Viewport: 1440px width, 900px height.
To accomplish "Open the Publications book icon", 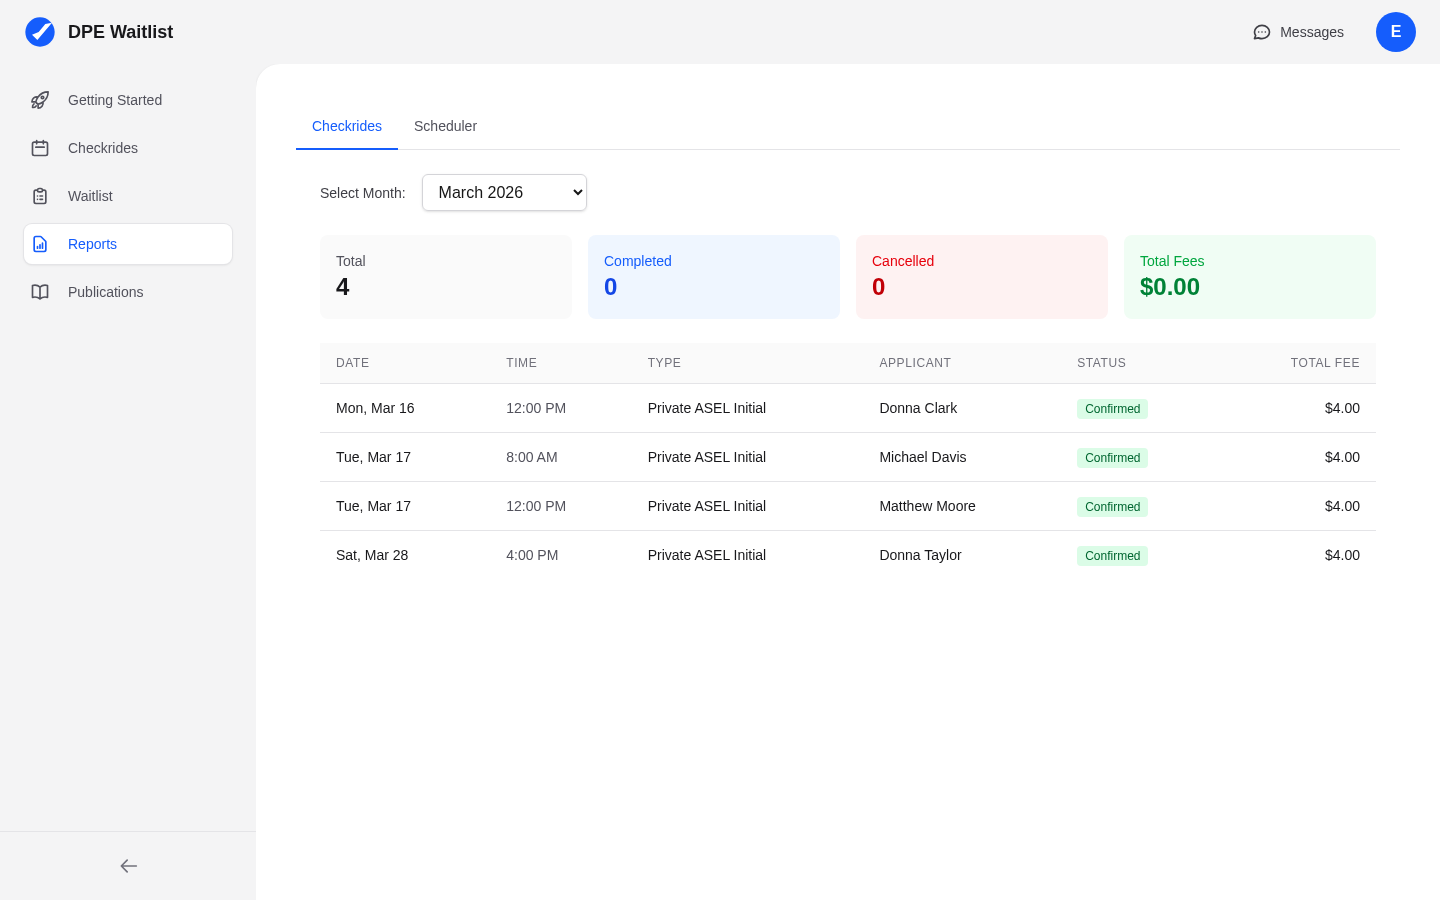I will 39,292.
